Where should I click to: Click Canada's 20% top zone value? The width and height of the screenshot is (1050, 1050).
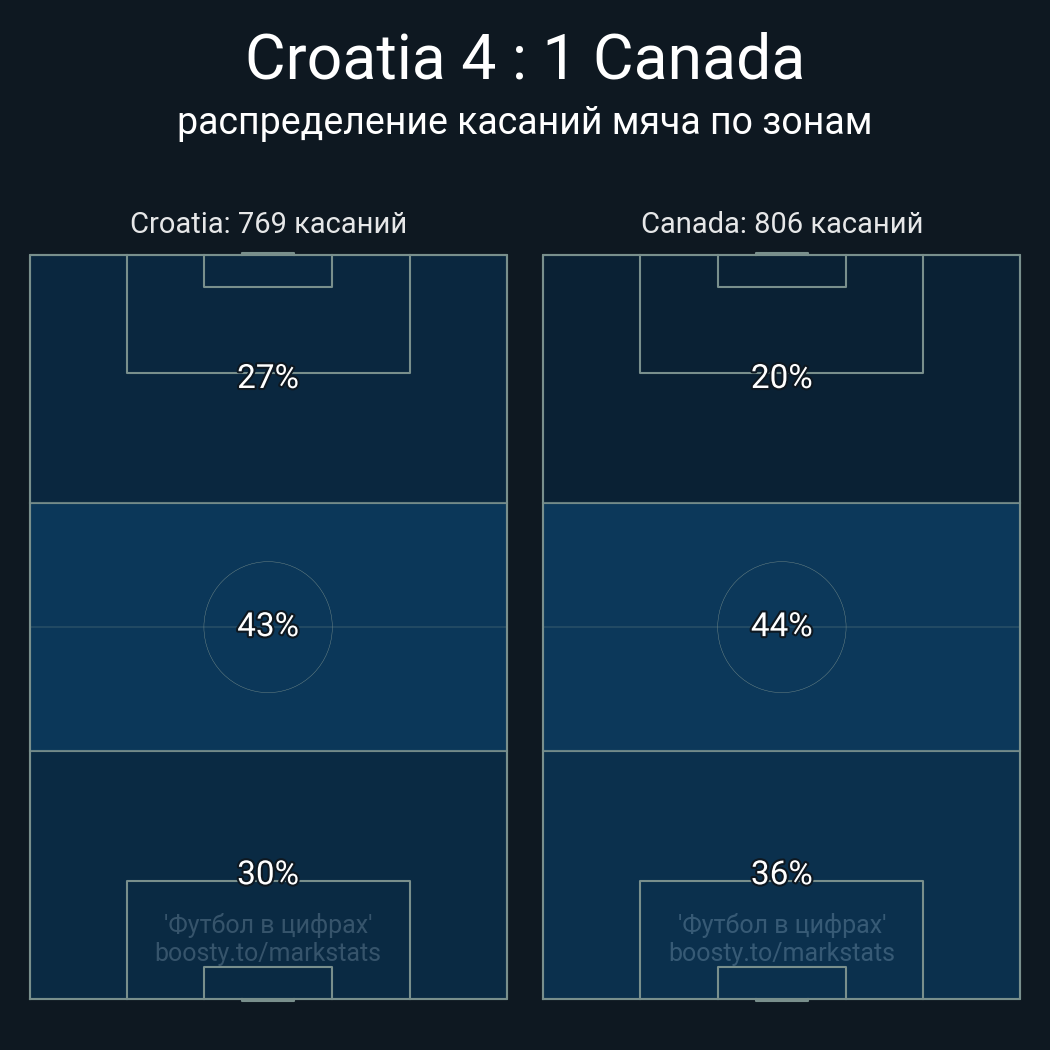click(781, 377)
